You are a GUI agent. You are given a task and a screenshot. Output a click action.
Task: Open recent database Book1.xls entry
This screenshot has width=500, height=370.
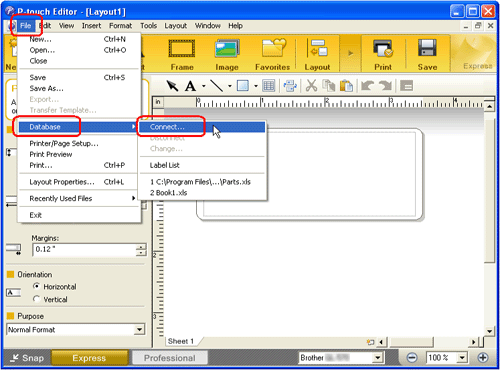coord(202,193)
